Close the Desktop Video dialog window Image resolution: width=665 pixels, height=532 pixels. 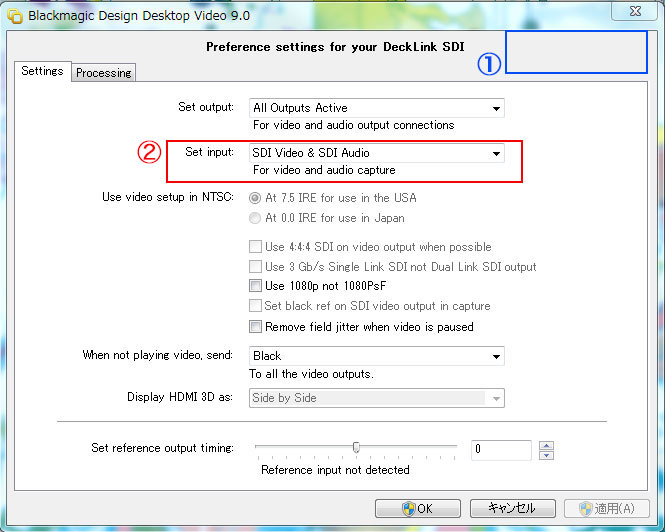[x=635, y=11]
